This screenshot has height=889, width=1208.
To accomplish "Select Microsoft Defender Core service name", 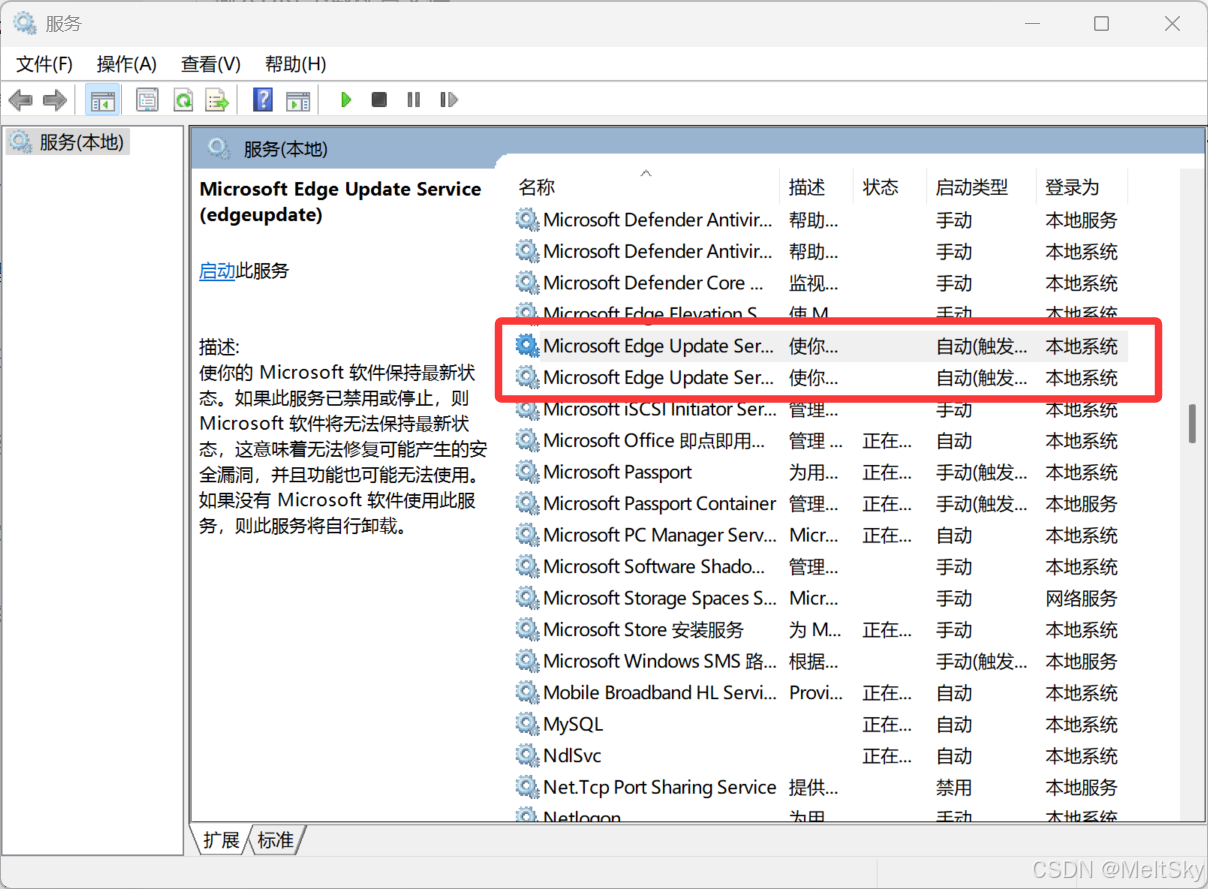I will tap(654, 283).
